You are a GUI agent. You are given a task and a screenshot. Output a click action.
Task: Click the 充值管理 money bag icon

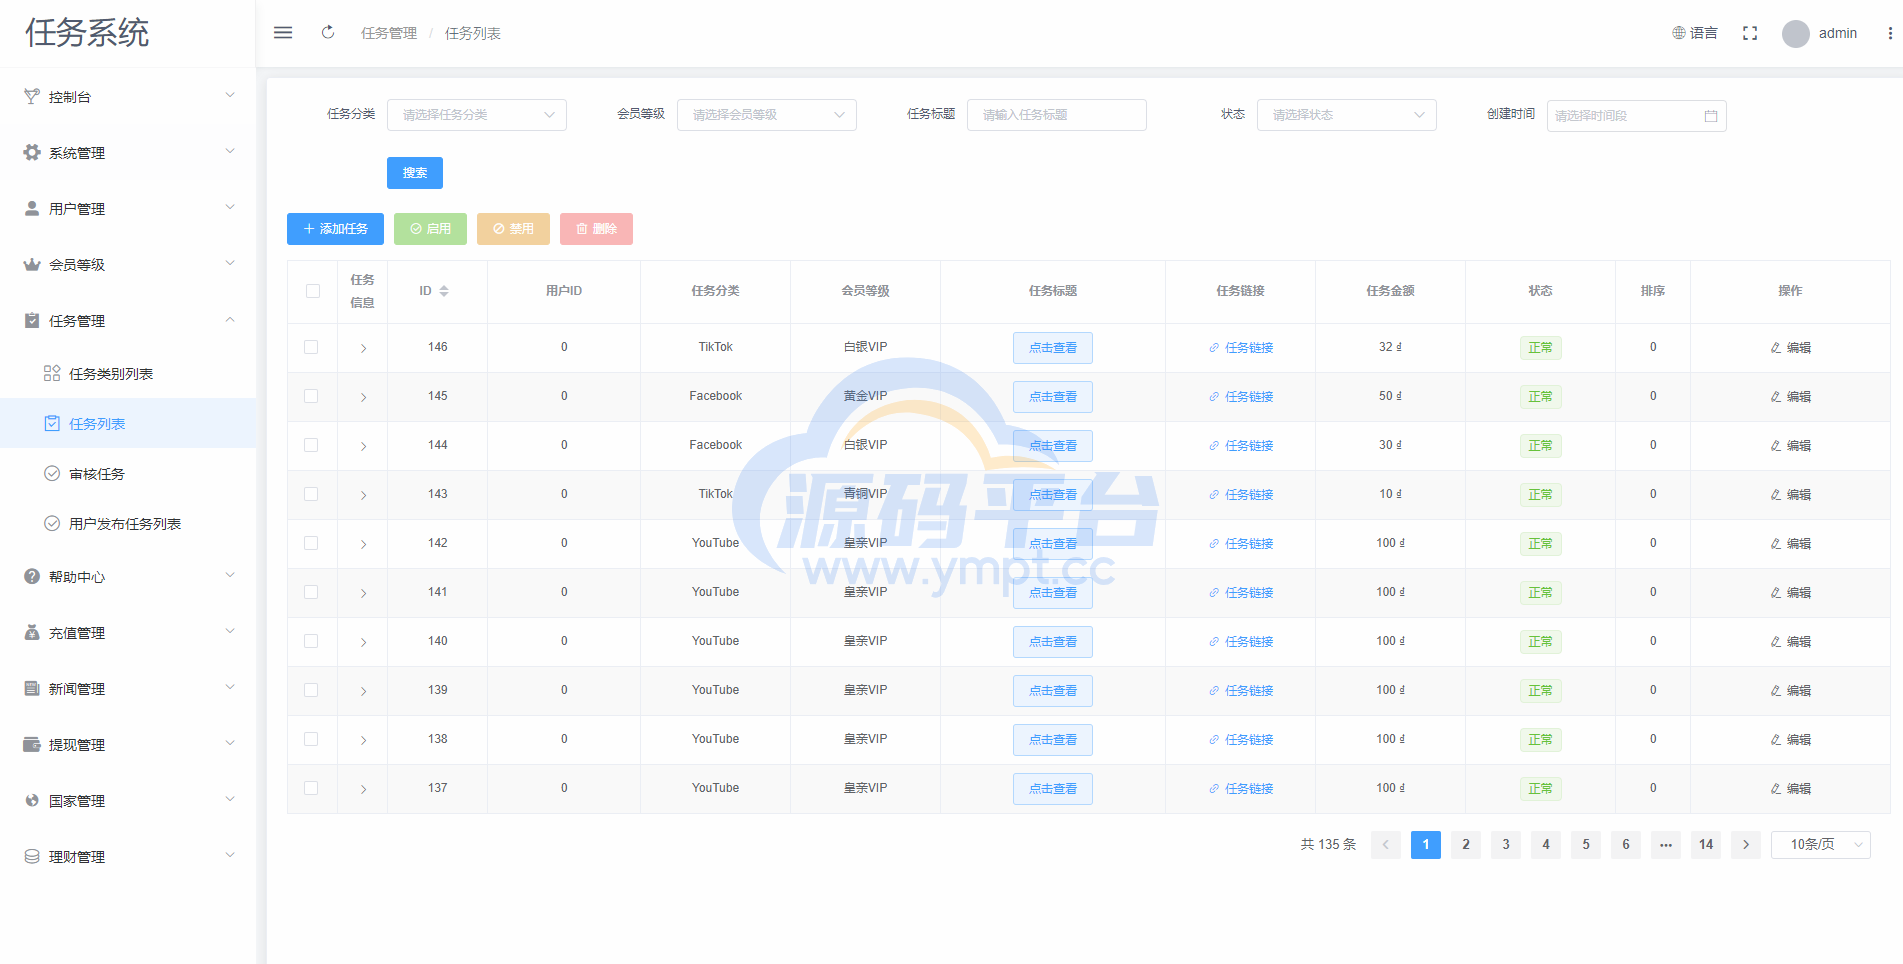pos(32,632)
